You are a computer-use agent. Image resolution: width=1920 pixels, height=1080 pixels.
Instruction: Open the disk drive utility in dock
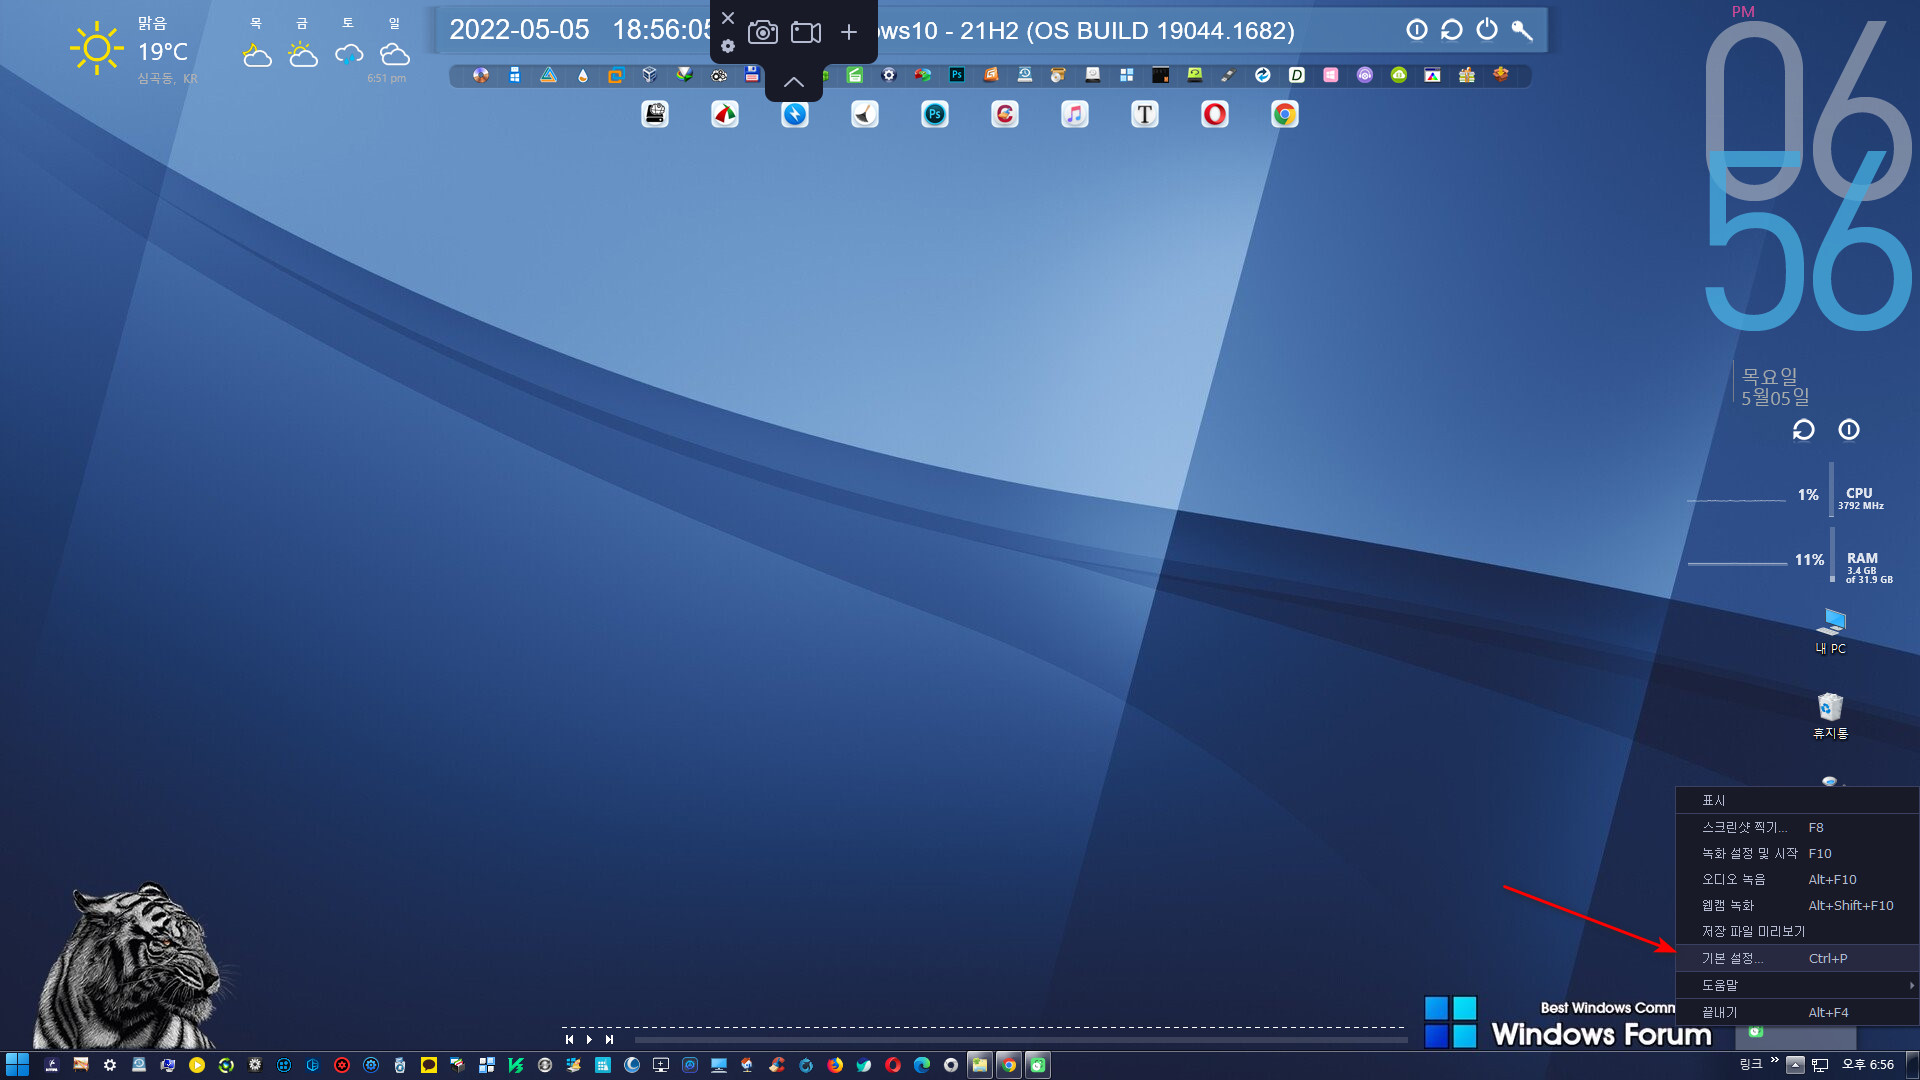(x=655, y=114)
